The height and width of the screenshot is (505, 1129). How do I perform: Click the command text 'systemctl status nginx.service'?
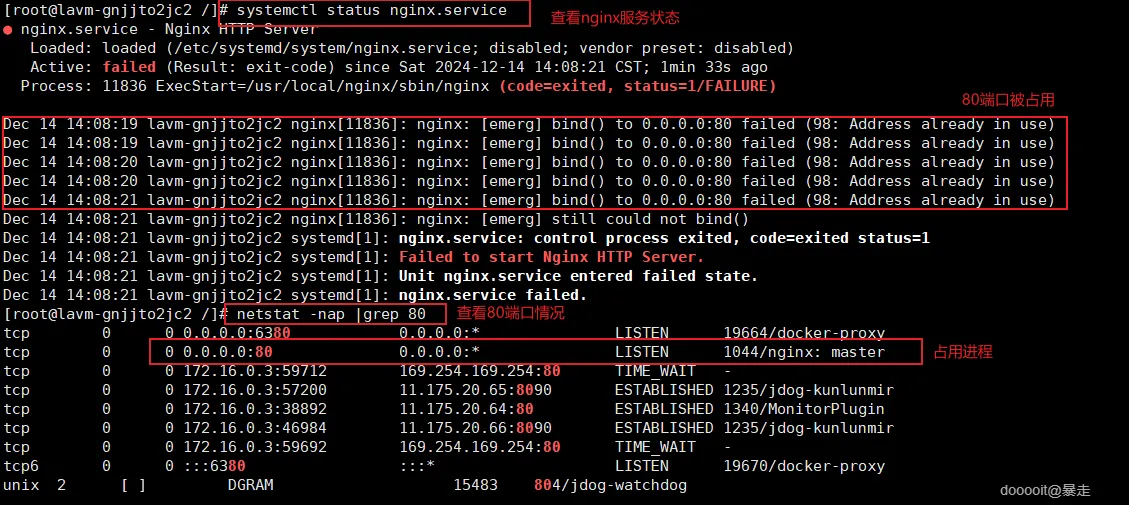(x=371, y=11)
